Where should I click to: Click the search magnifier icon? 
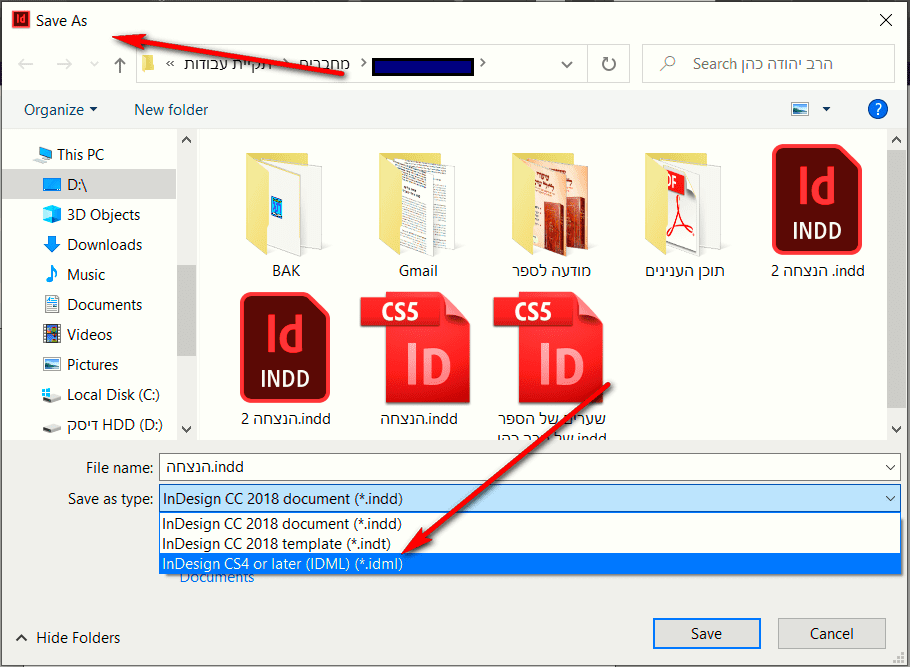pyautogui.click(x=668, y=63)
